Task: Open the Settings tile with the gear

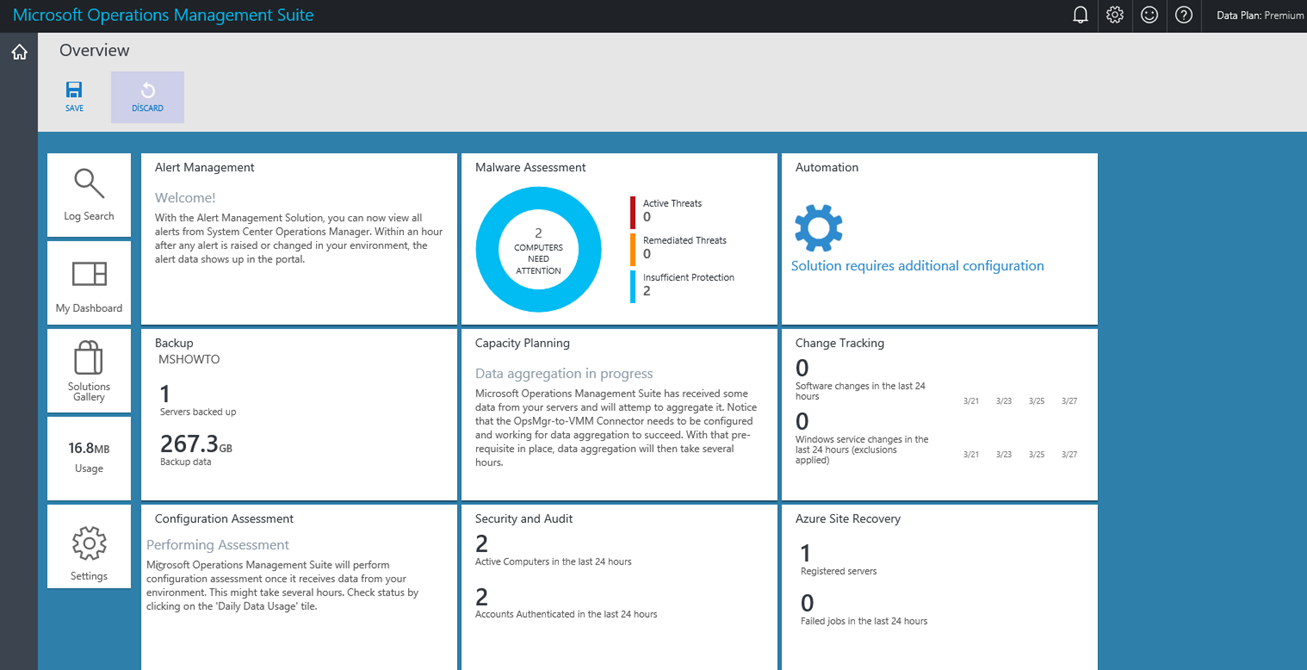Action: click(x=89, y=546)
